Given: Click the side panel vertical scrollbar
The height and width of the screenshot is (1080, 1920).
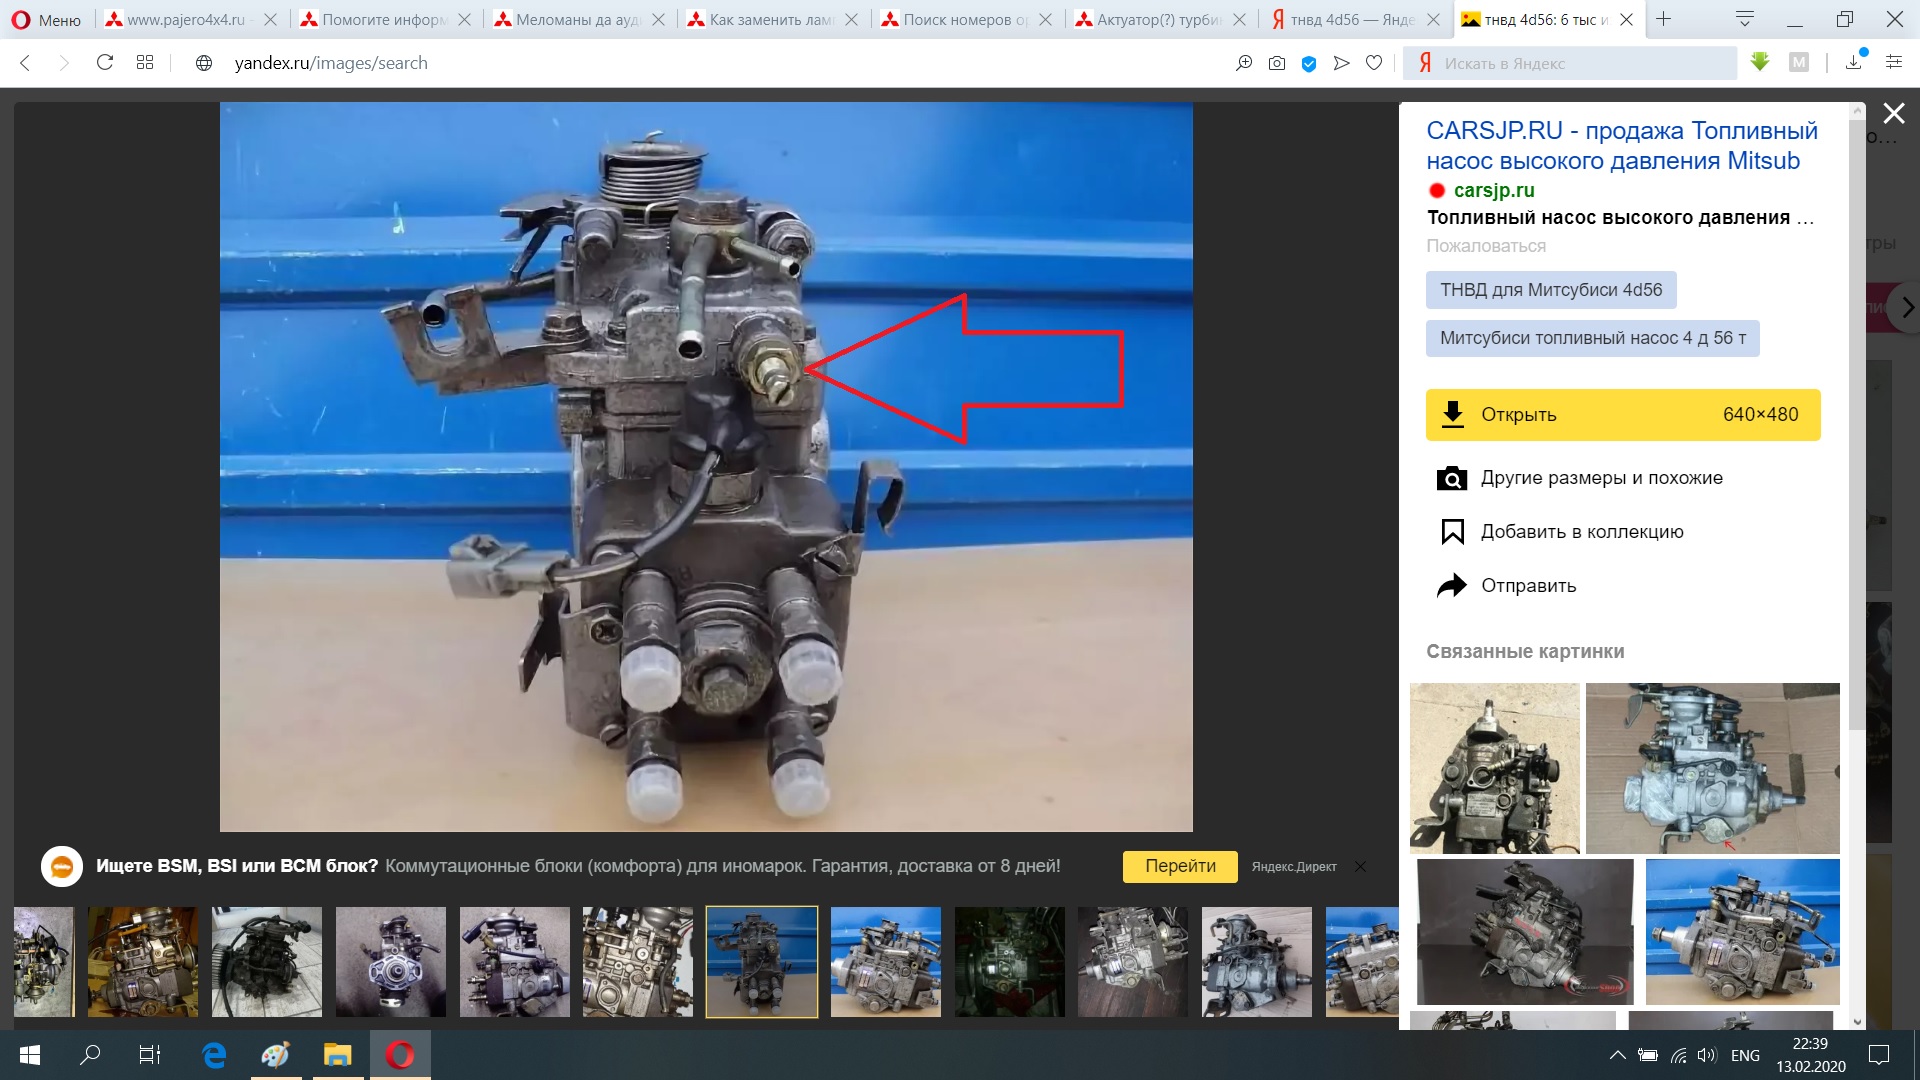Looking at the screenshot, I should tap(1857, 420).
